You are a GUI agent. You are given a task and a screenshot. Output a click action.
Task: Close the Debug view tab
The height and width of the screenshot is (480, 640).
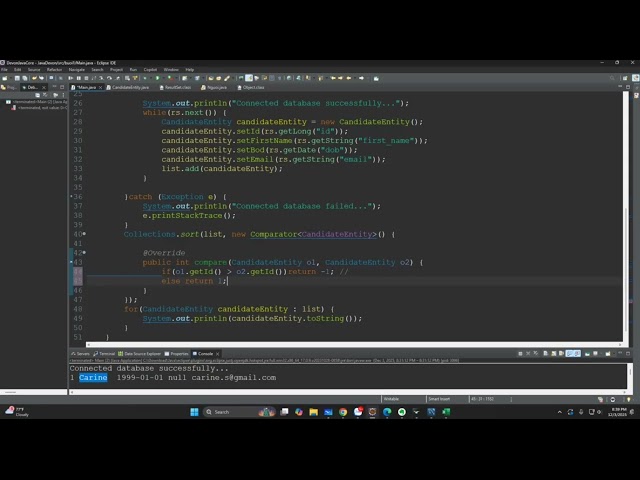(x=44, y=87)
